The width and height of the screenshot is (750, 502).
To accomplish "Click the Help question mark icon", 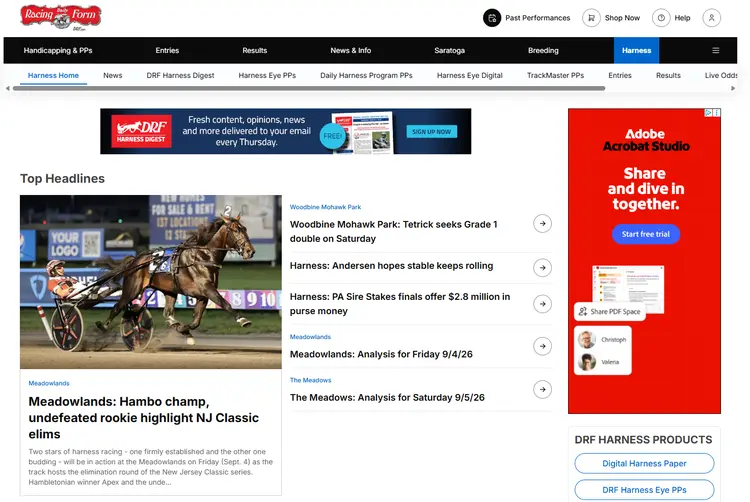I will 661,18.
